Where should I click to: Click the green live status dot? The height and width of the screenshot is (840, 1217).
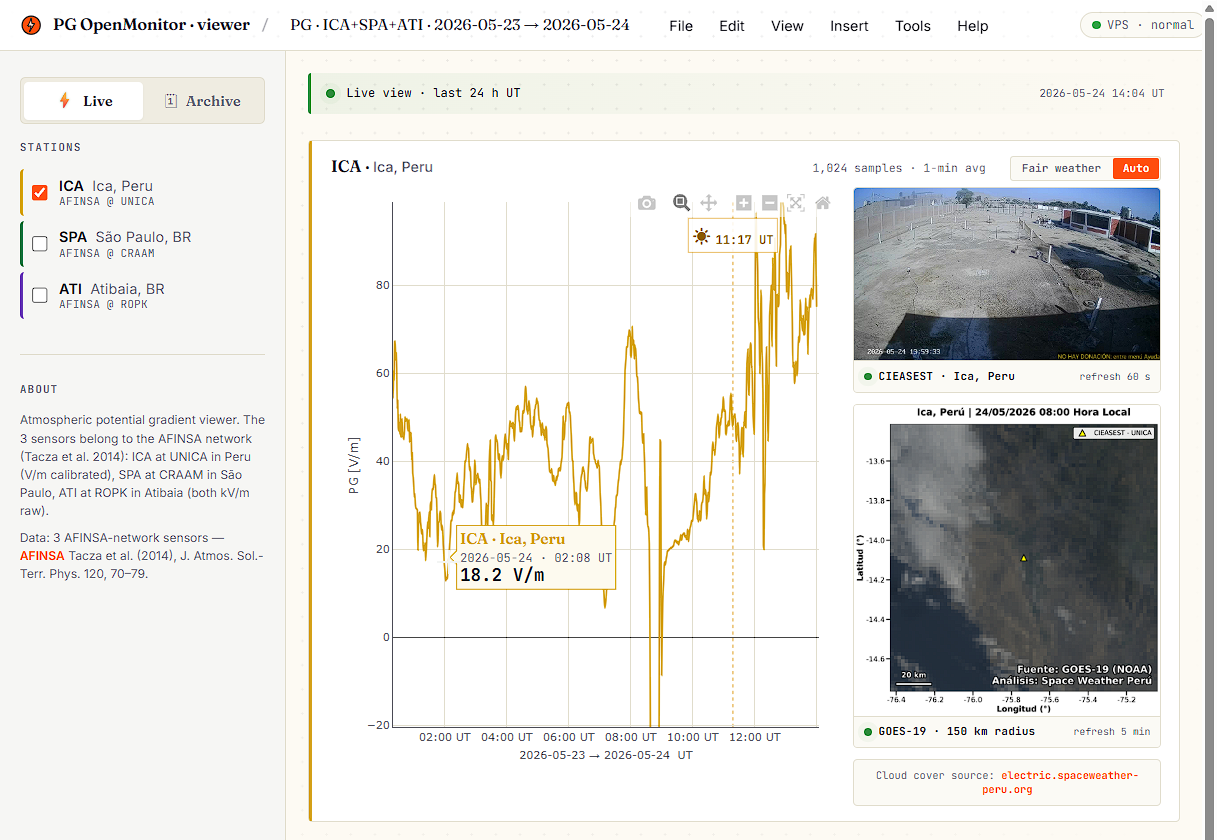click(330, 93)
